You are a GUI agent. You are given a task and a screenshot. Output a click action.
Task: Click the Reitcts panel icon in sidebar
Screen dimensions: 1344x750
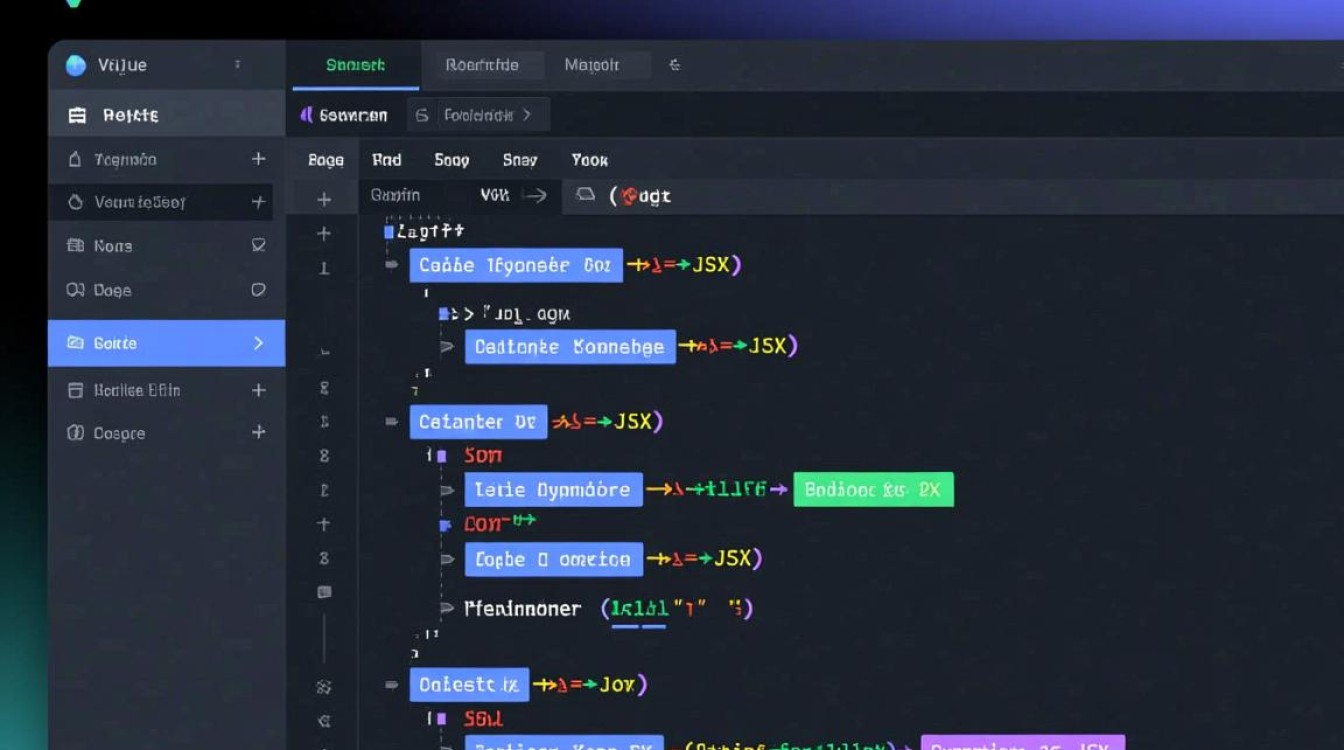coord(77,116)
